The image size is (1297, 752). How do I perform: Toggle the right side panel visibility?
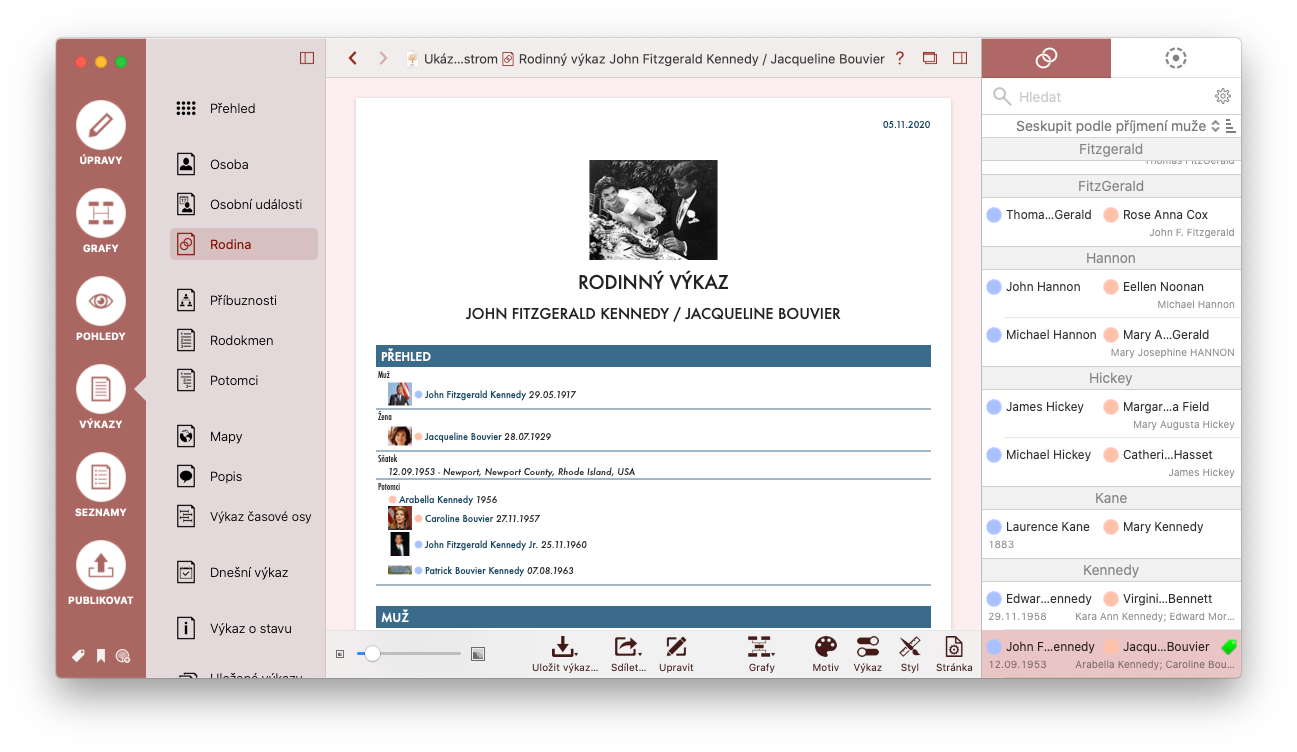[x=960, y=58]
